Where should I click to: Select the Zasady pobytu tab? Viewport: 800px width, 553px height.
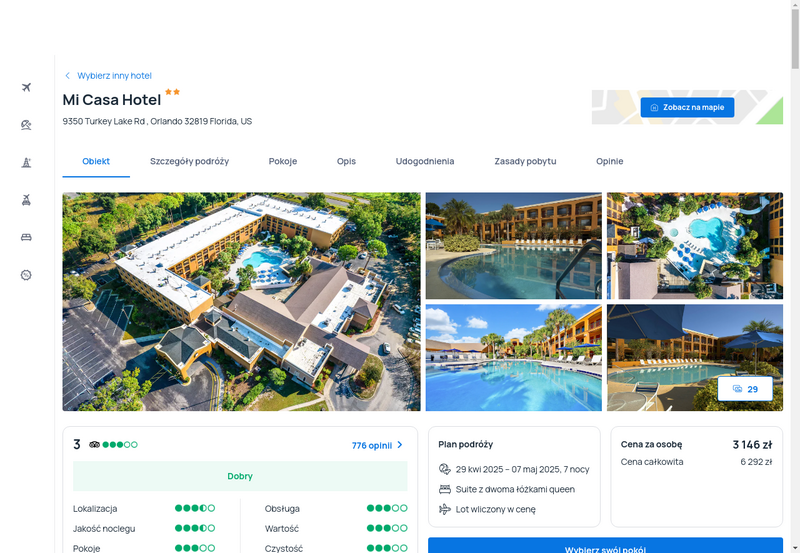(x=525, y=161)
